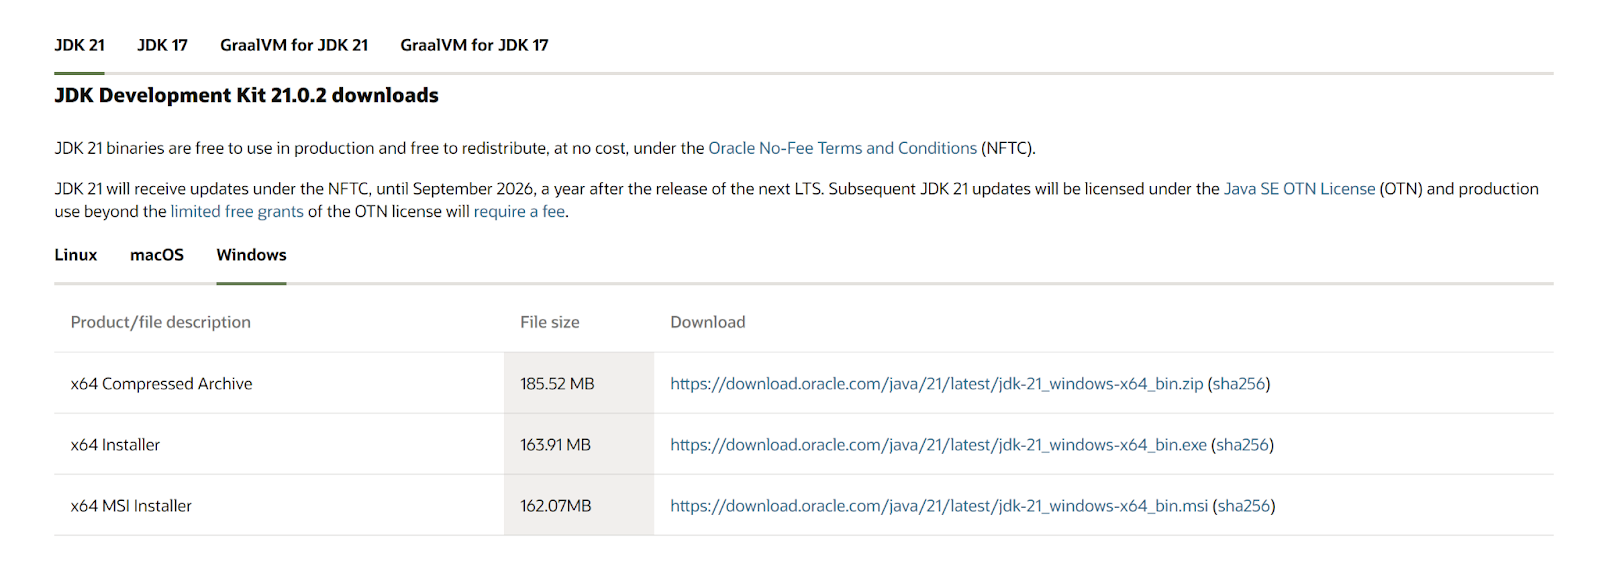
Task: Switch to the Linux downloads tab
Action: coord(76,255)
